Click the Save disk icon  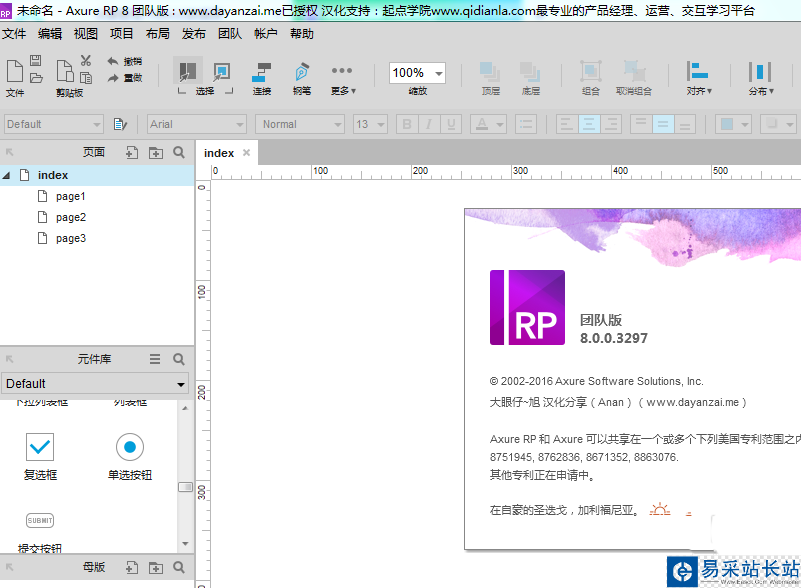coord(35,60)
